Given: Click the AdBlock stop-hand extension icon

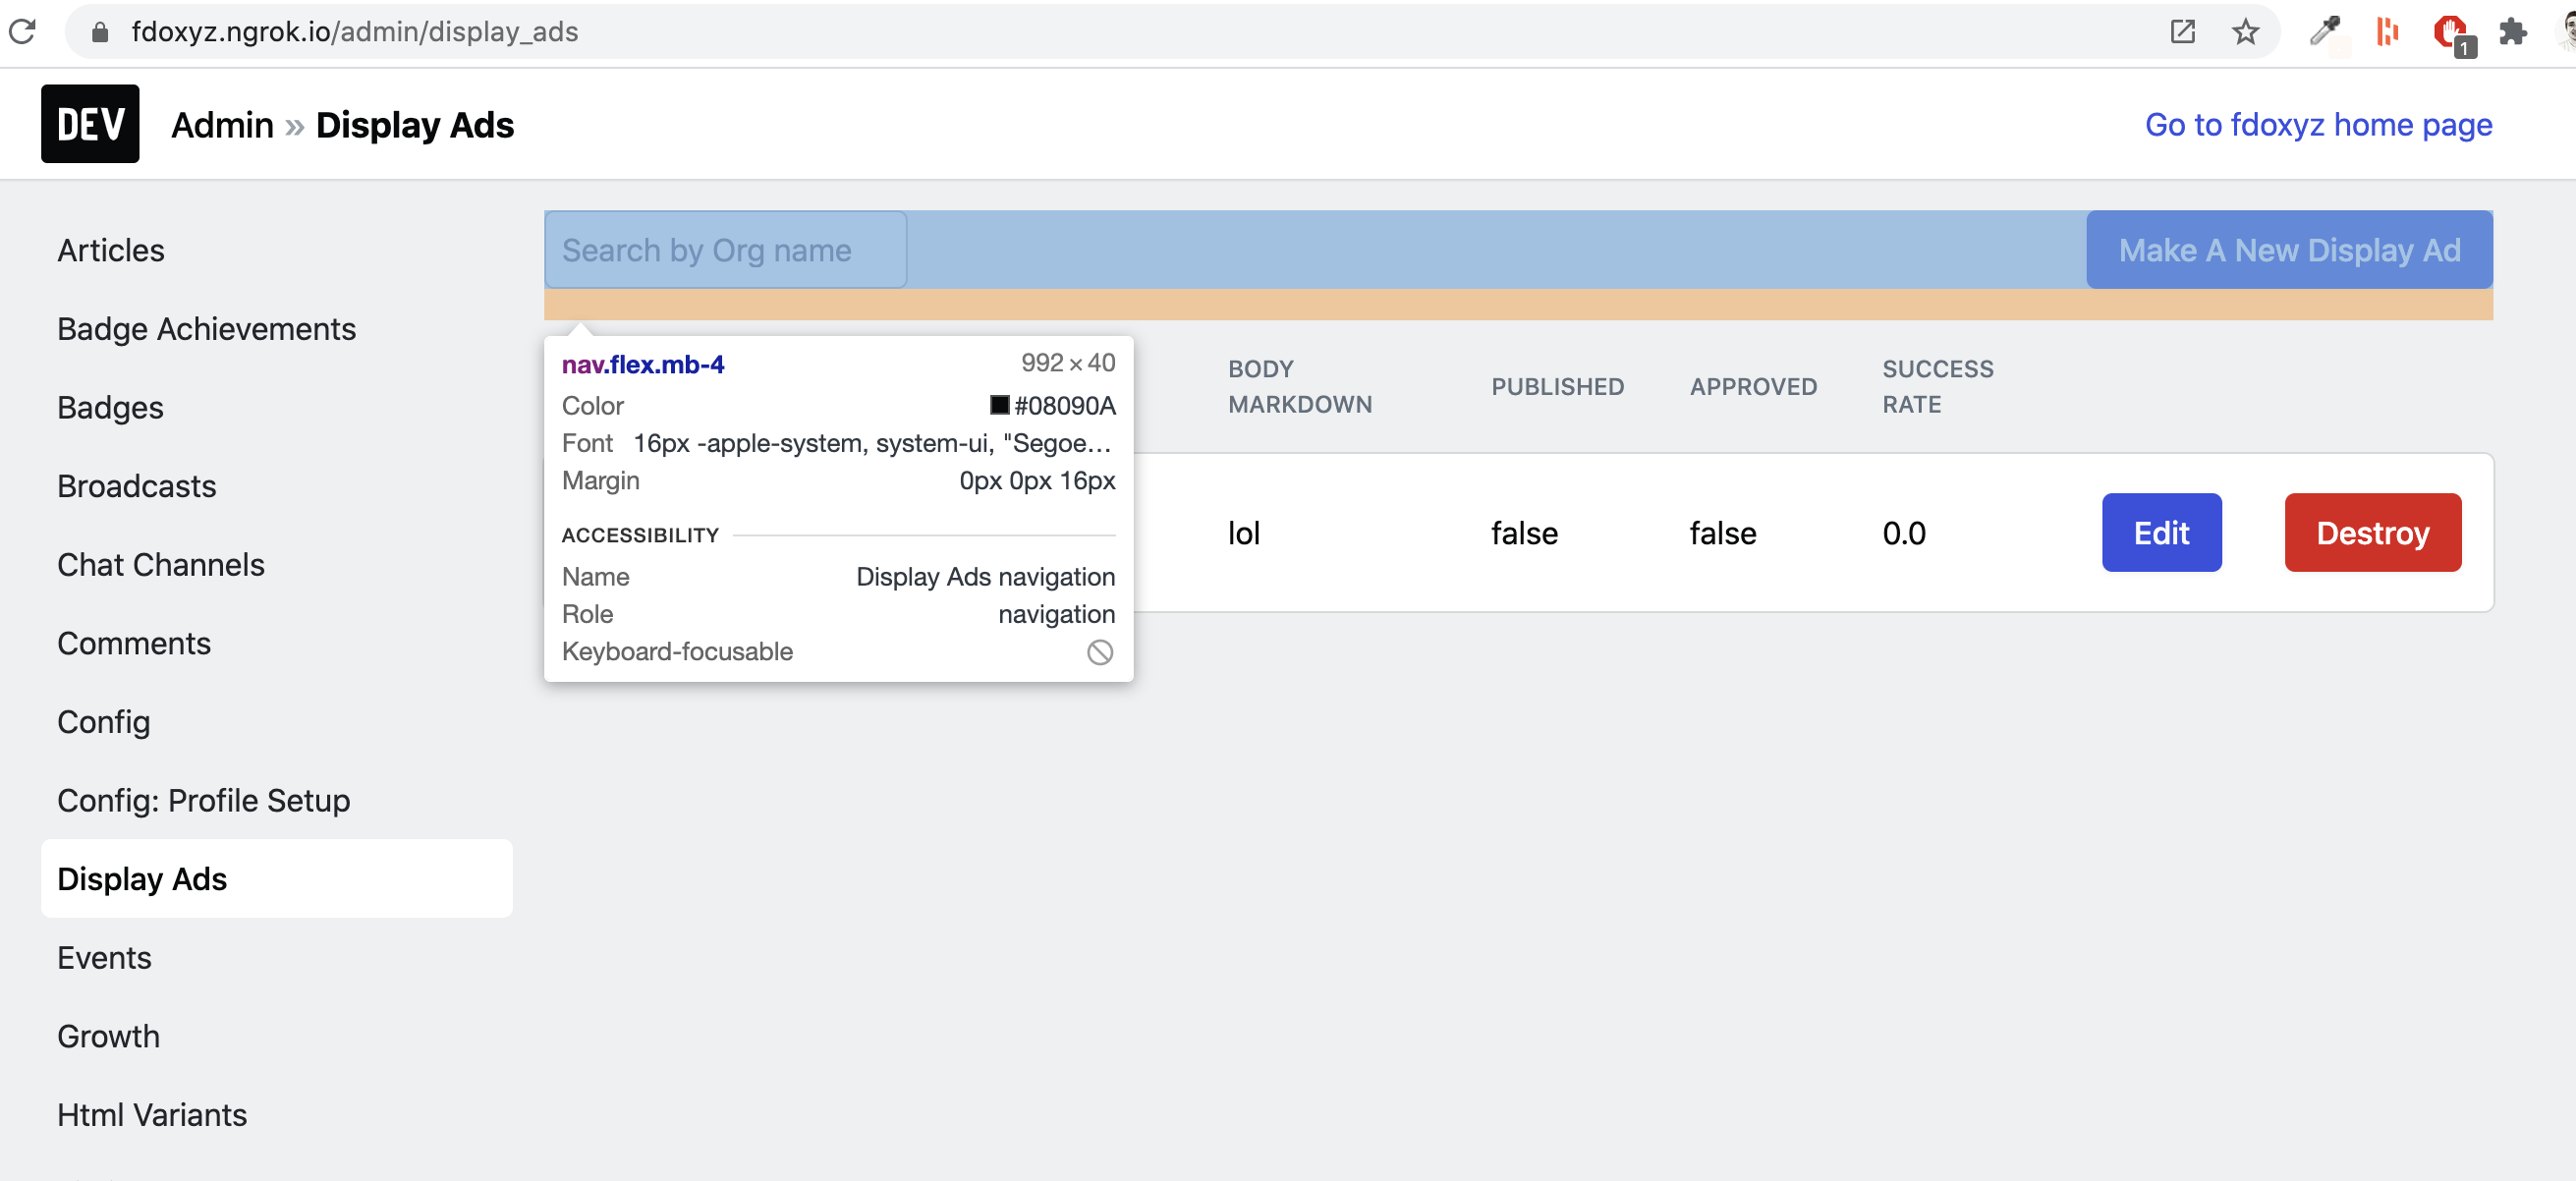Looking at the screenshot, I should click(2449, 32).
